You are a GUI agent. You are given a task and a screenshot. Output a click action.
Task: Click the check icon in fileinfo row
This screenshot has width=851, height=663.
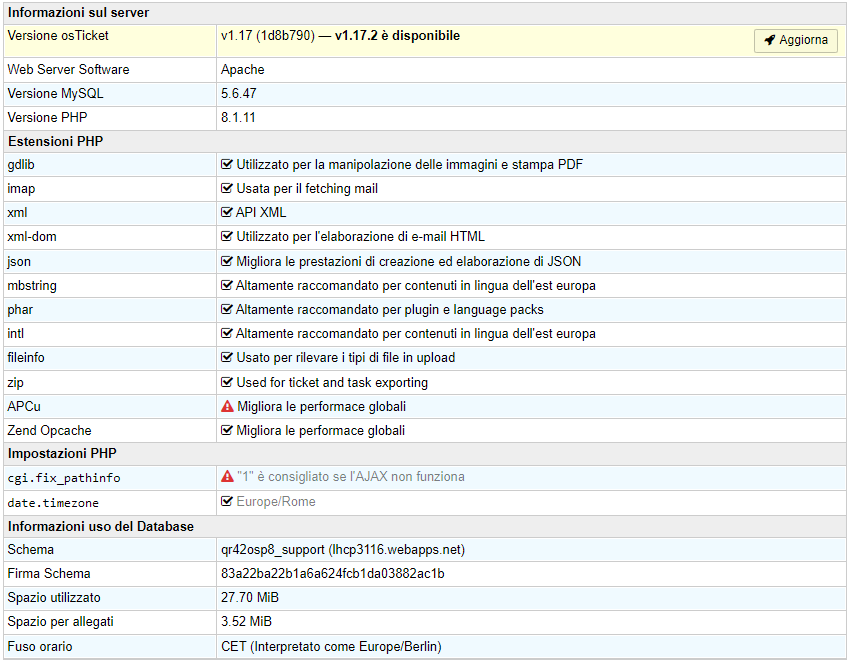pyautogui.click(x=227, y=358)
